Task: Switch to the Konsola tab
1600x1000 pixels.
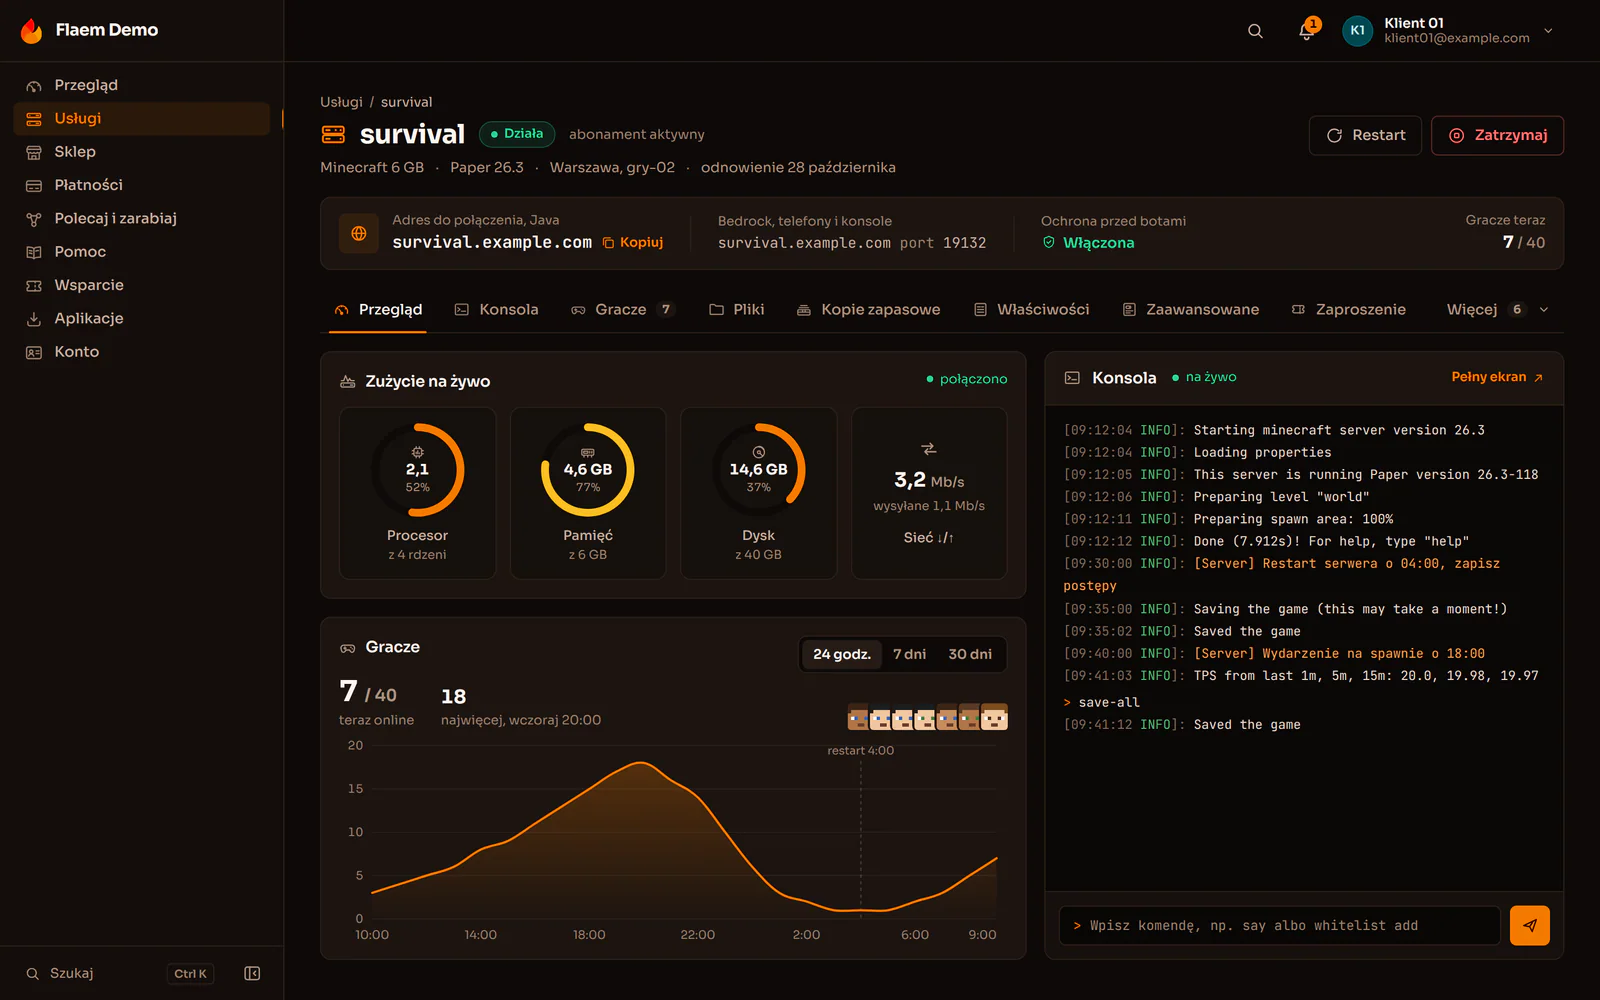Action: tap(497, 310)
